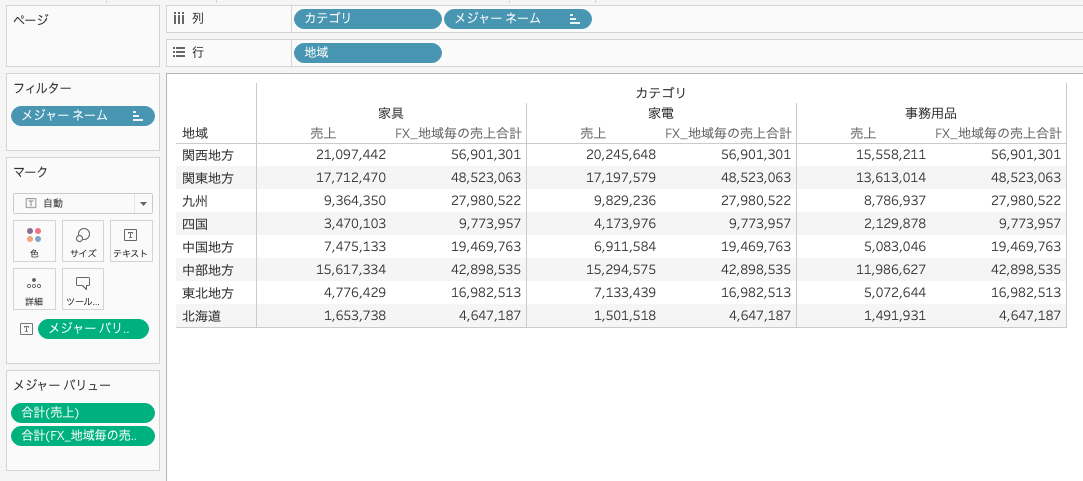Click the 家電 category column header
This screenshot has width=1083, height=481.
[661, 113]
